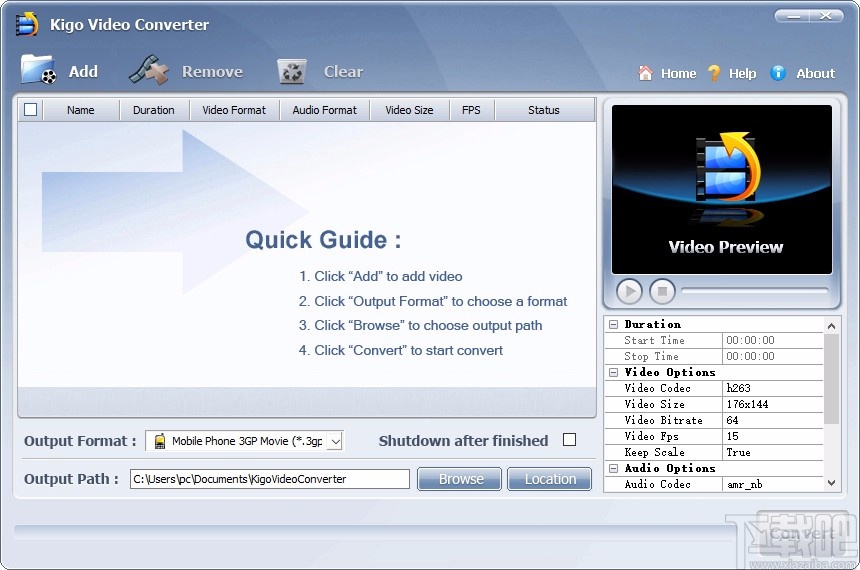Click the Video Bitrate property label
Viewport: 860px width, 570px height.
coord(664,420)
